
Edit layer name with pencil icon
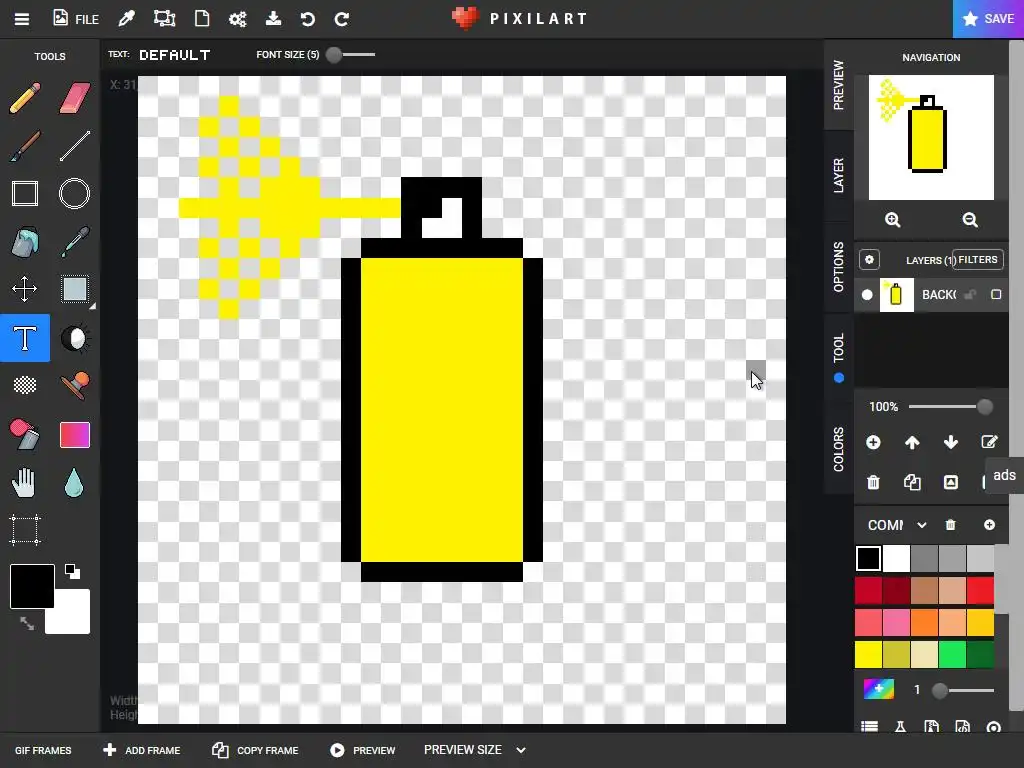coord(989,443)
